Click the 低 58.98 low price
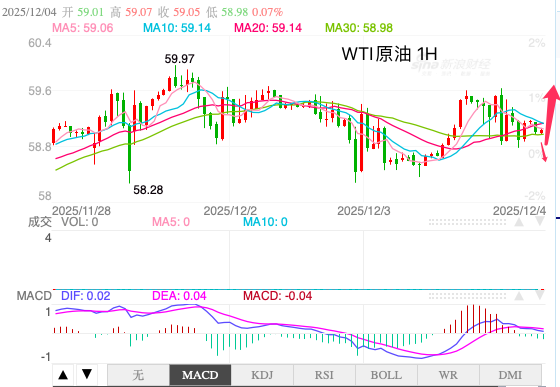This screenshot has height=387, width=560. point(227,12)
